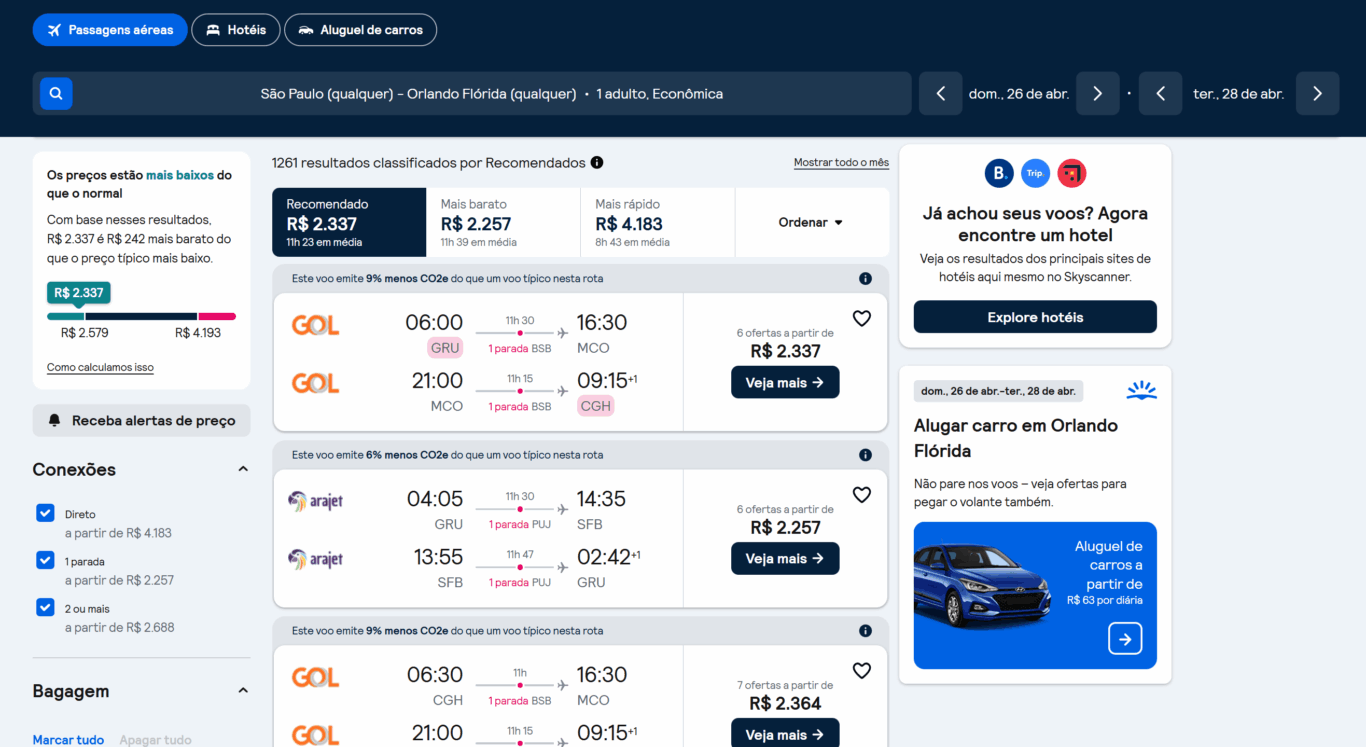Viewport: 1366px width, 747px height.
Task: Open the Mostrar todo o mês link
Action: (841, 161)
